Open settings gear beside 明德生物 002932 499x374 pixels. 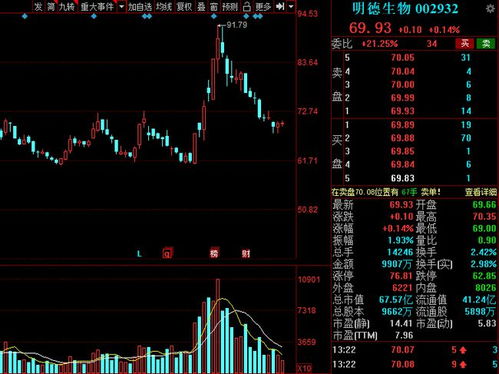point(490,9)
